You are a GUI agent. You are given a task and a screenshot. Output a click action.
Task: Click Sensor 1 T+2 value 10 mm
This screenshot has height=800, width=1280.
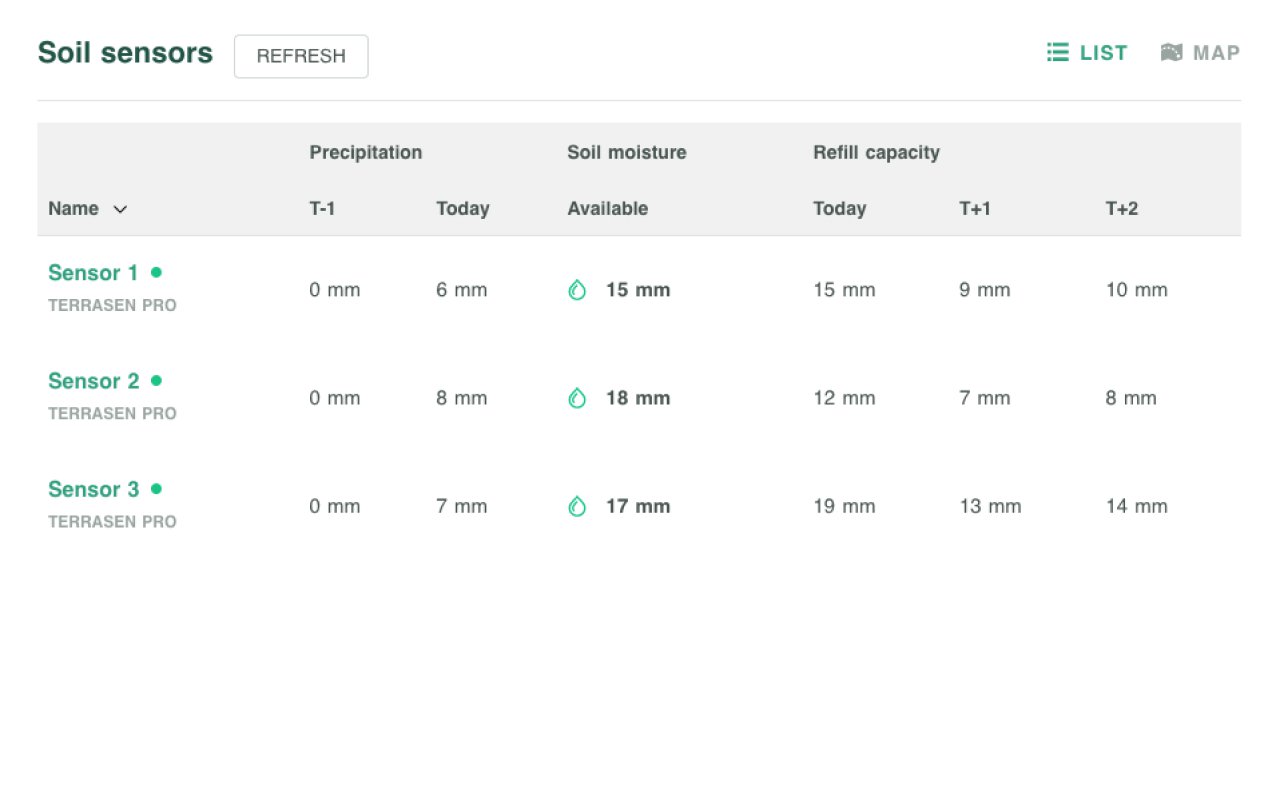point(1137,290)
